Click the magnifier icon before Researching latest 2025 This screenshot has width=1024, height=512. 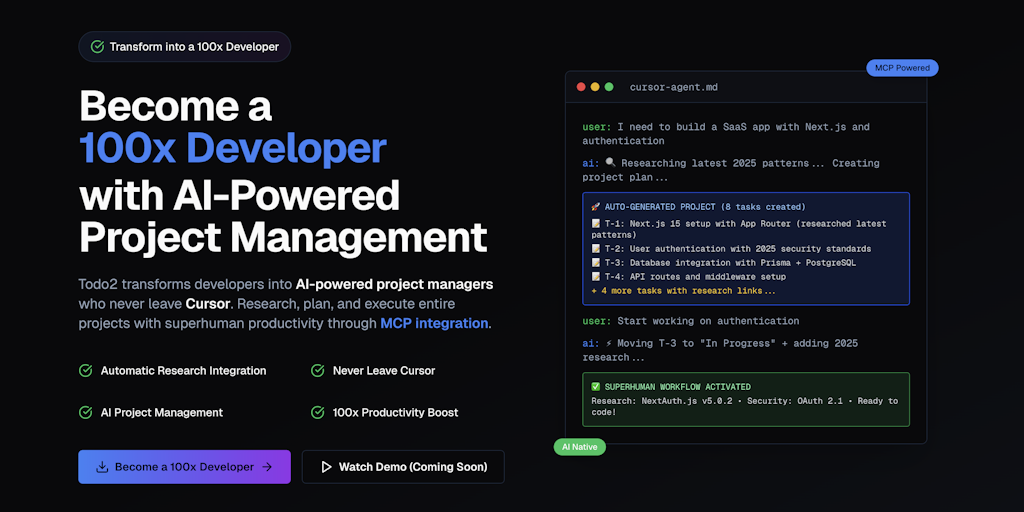point(611,163)
